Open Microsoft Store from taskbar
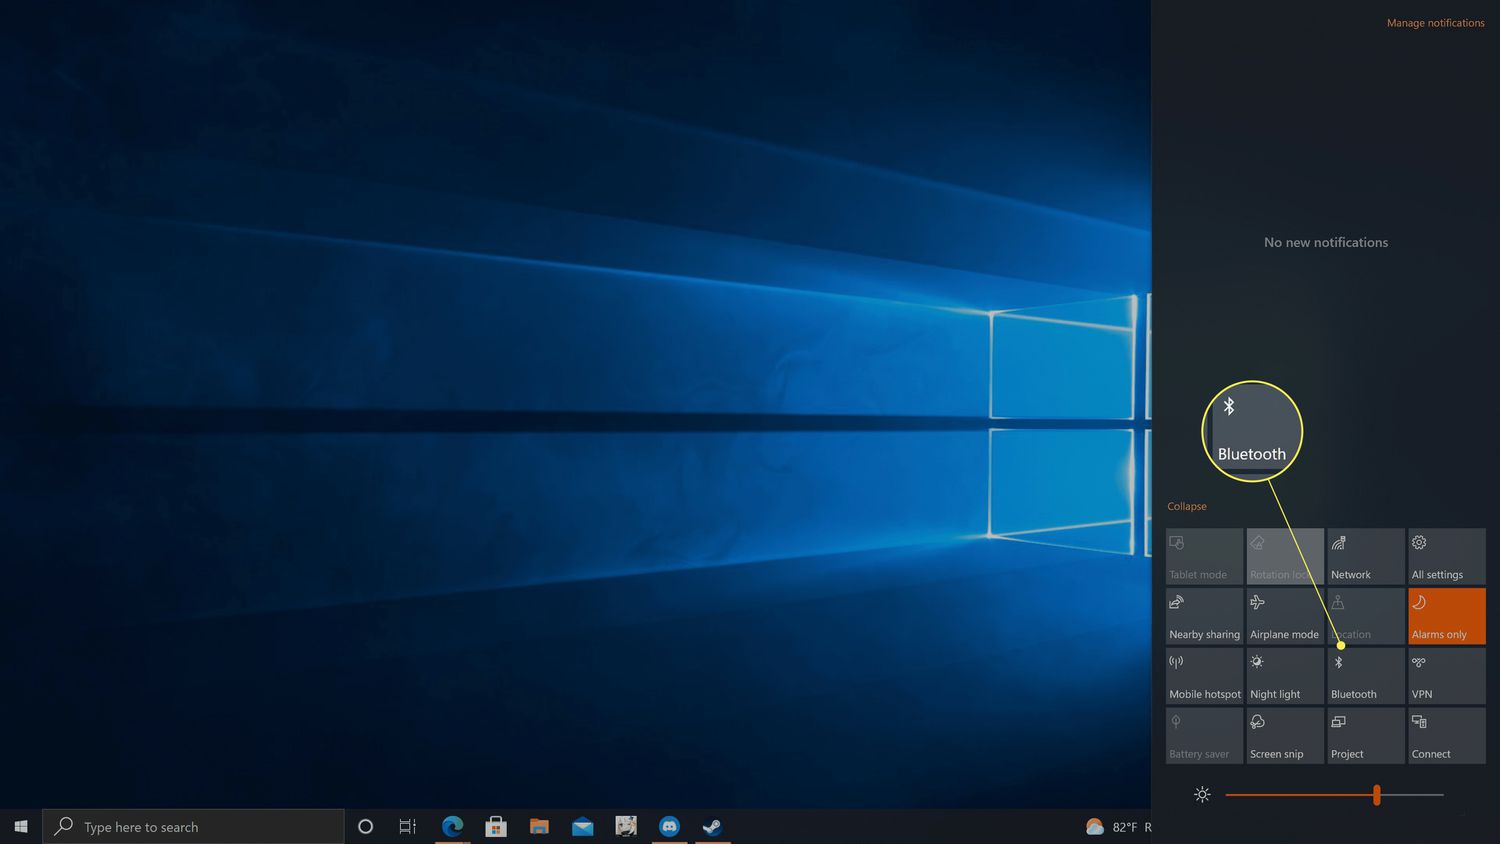Screen dimensions: 1500x844 (495, 827)
